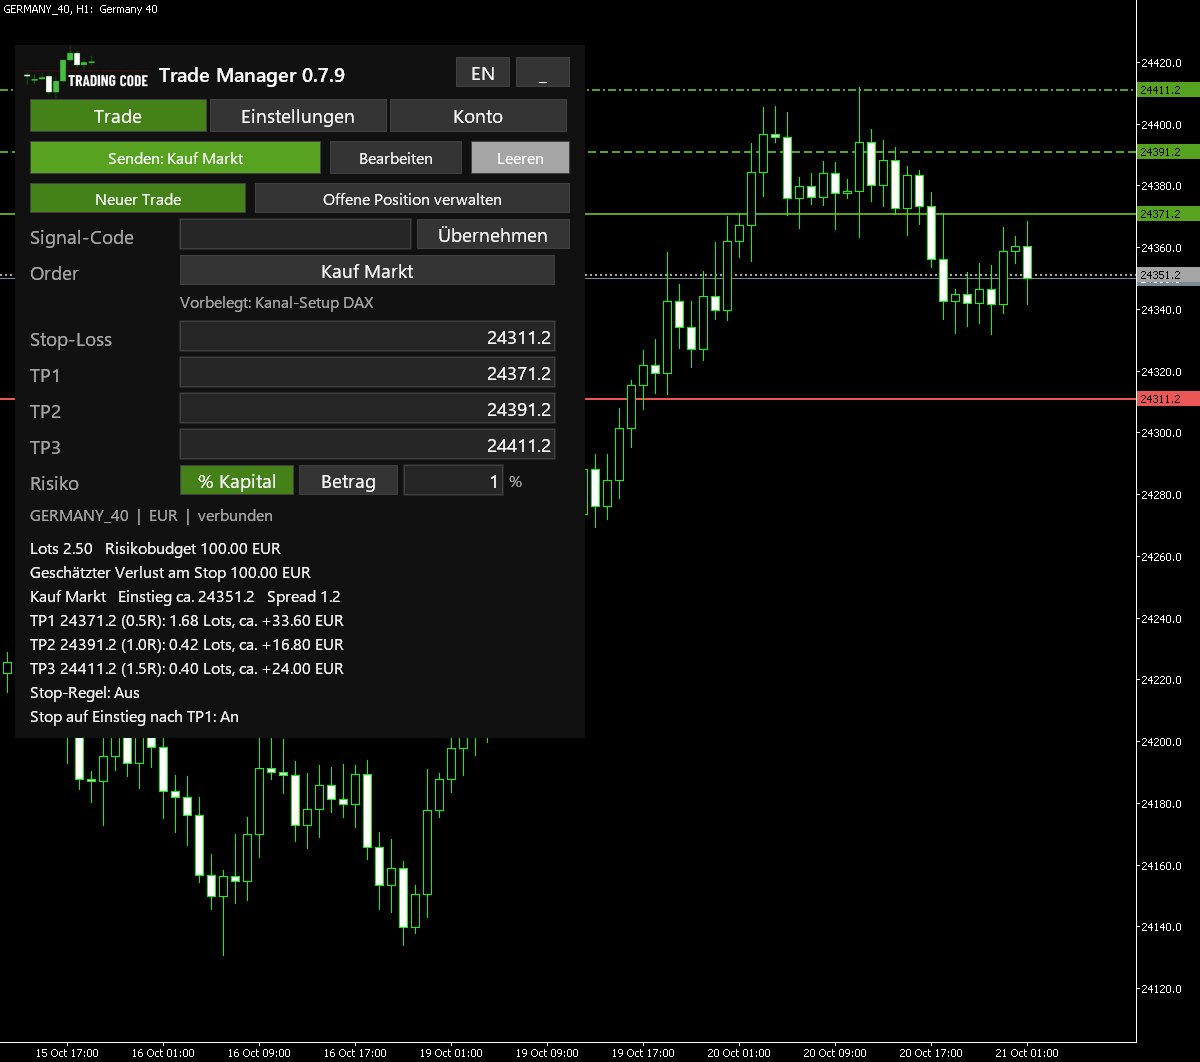Select Betrag risk mode

[348, 481]
